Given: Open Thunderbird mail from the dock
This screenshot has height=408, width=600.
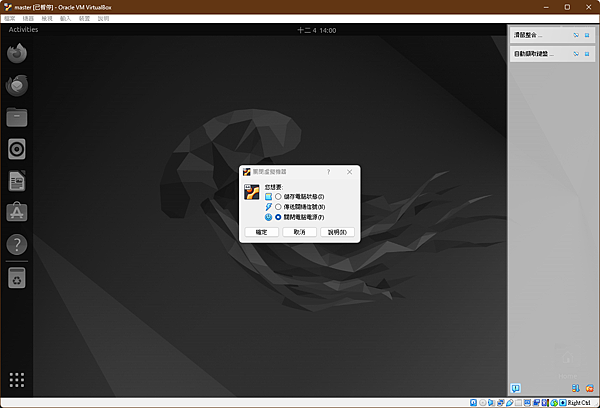Looking at the screenshot, I should pos(17,85).
